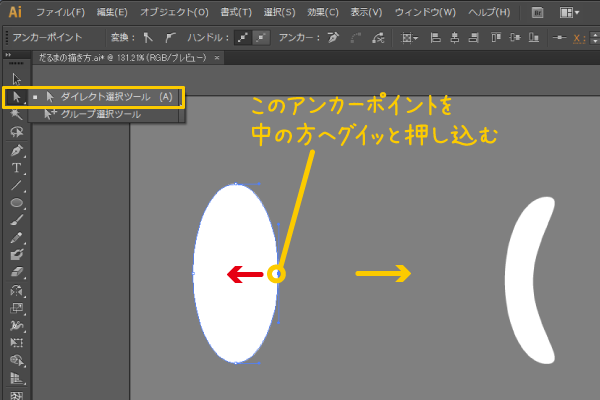Open the ファイル(F) menu
600x400 pixels.
coord(61,13)
